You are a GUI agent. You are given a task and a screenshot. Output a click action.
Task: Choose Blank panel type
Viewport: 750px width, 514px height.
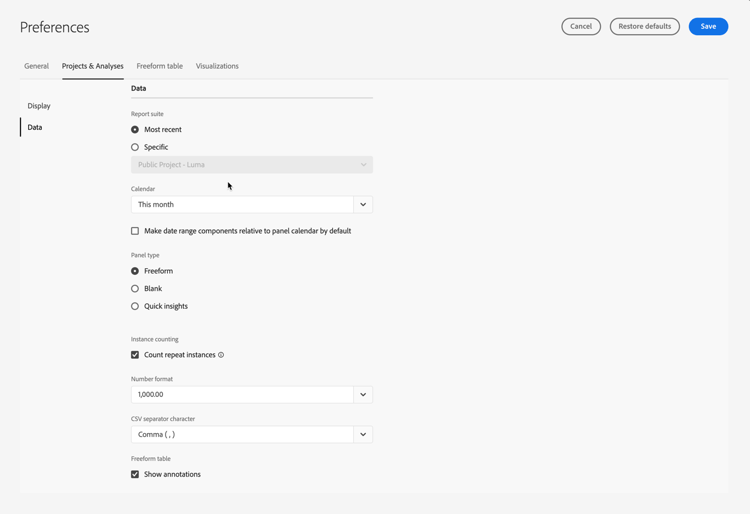pos(135,289)
